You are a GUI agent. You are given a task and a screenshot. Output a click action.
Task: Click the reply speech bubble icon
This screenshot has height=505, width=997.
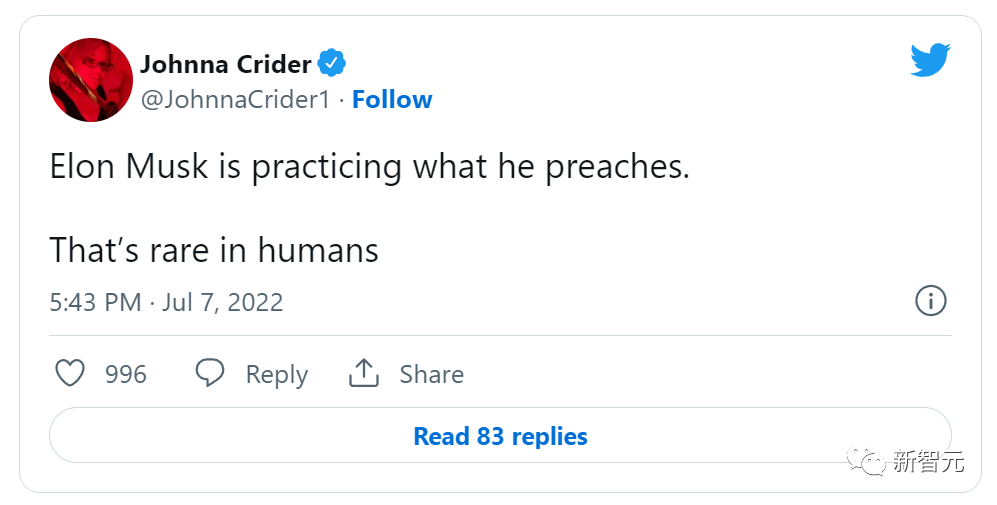point(209,374)
